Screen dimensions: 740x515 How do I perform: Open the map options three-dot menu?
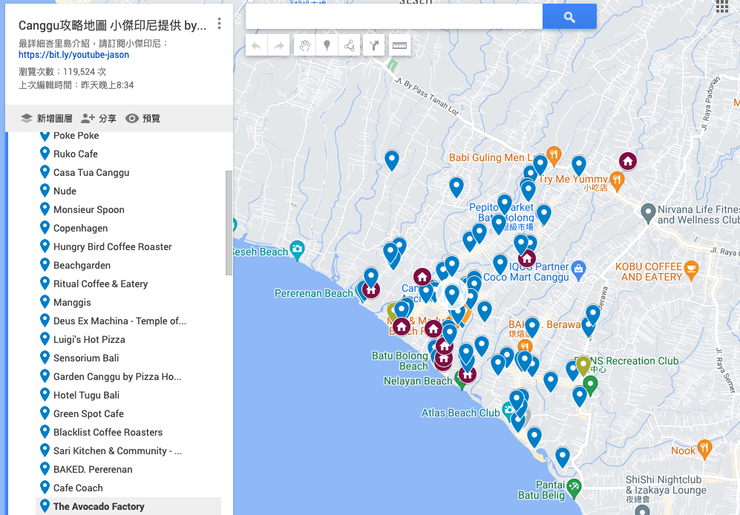tap(220, 24)
